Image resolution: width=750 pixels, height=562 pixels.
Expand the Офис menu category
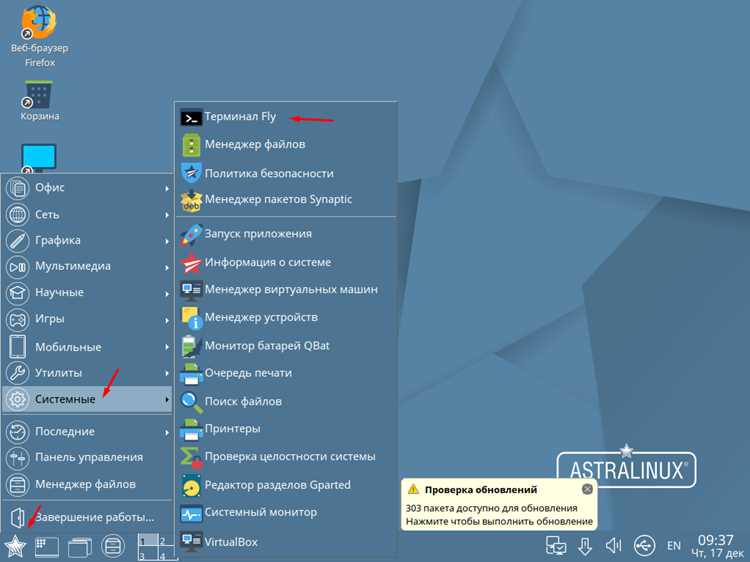[87, 188]
